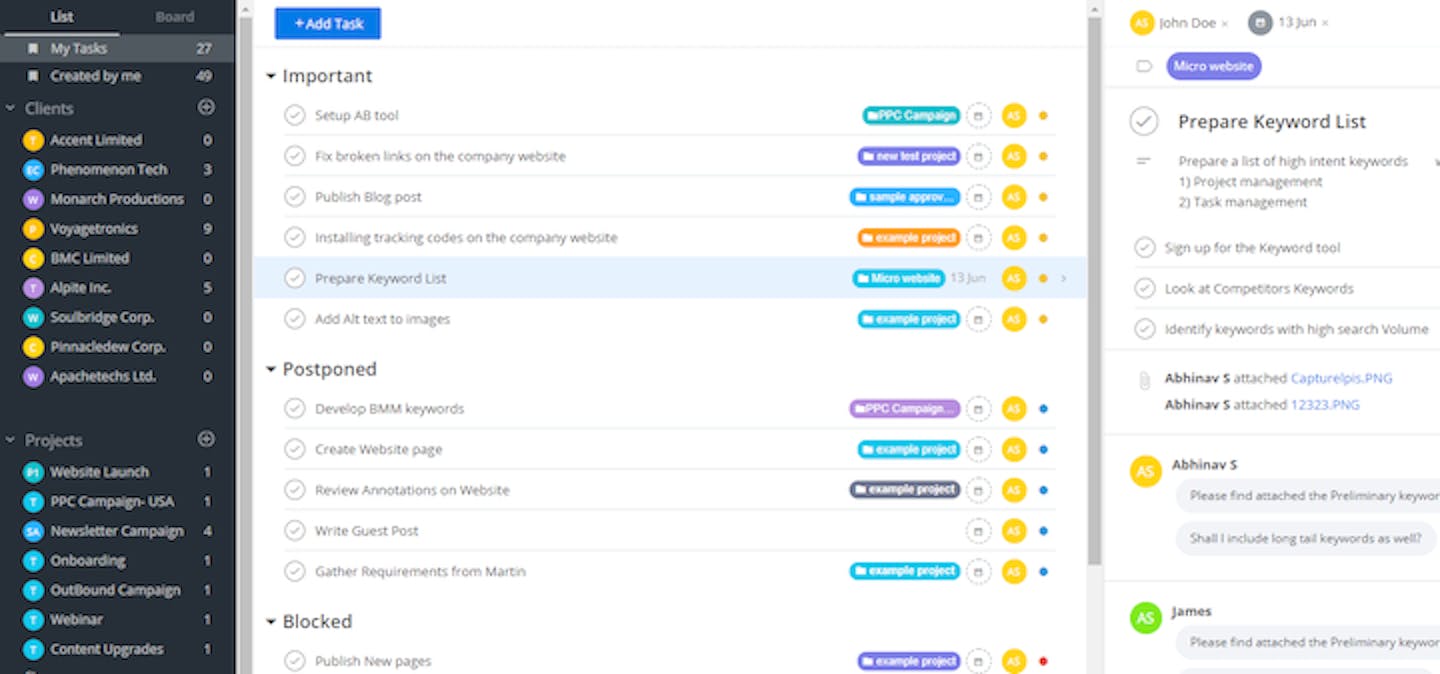Switch to the Board view tab
Screen dimensions: 1440x674
click(x=175, y=17)
